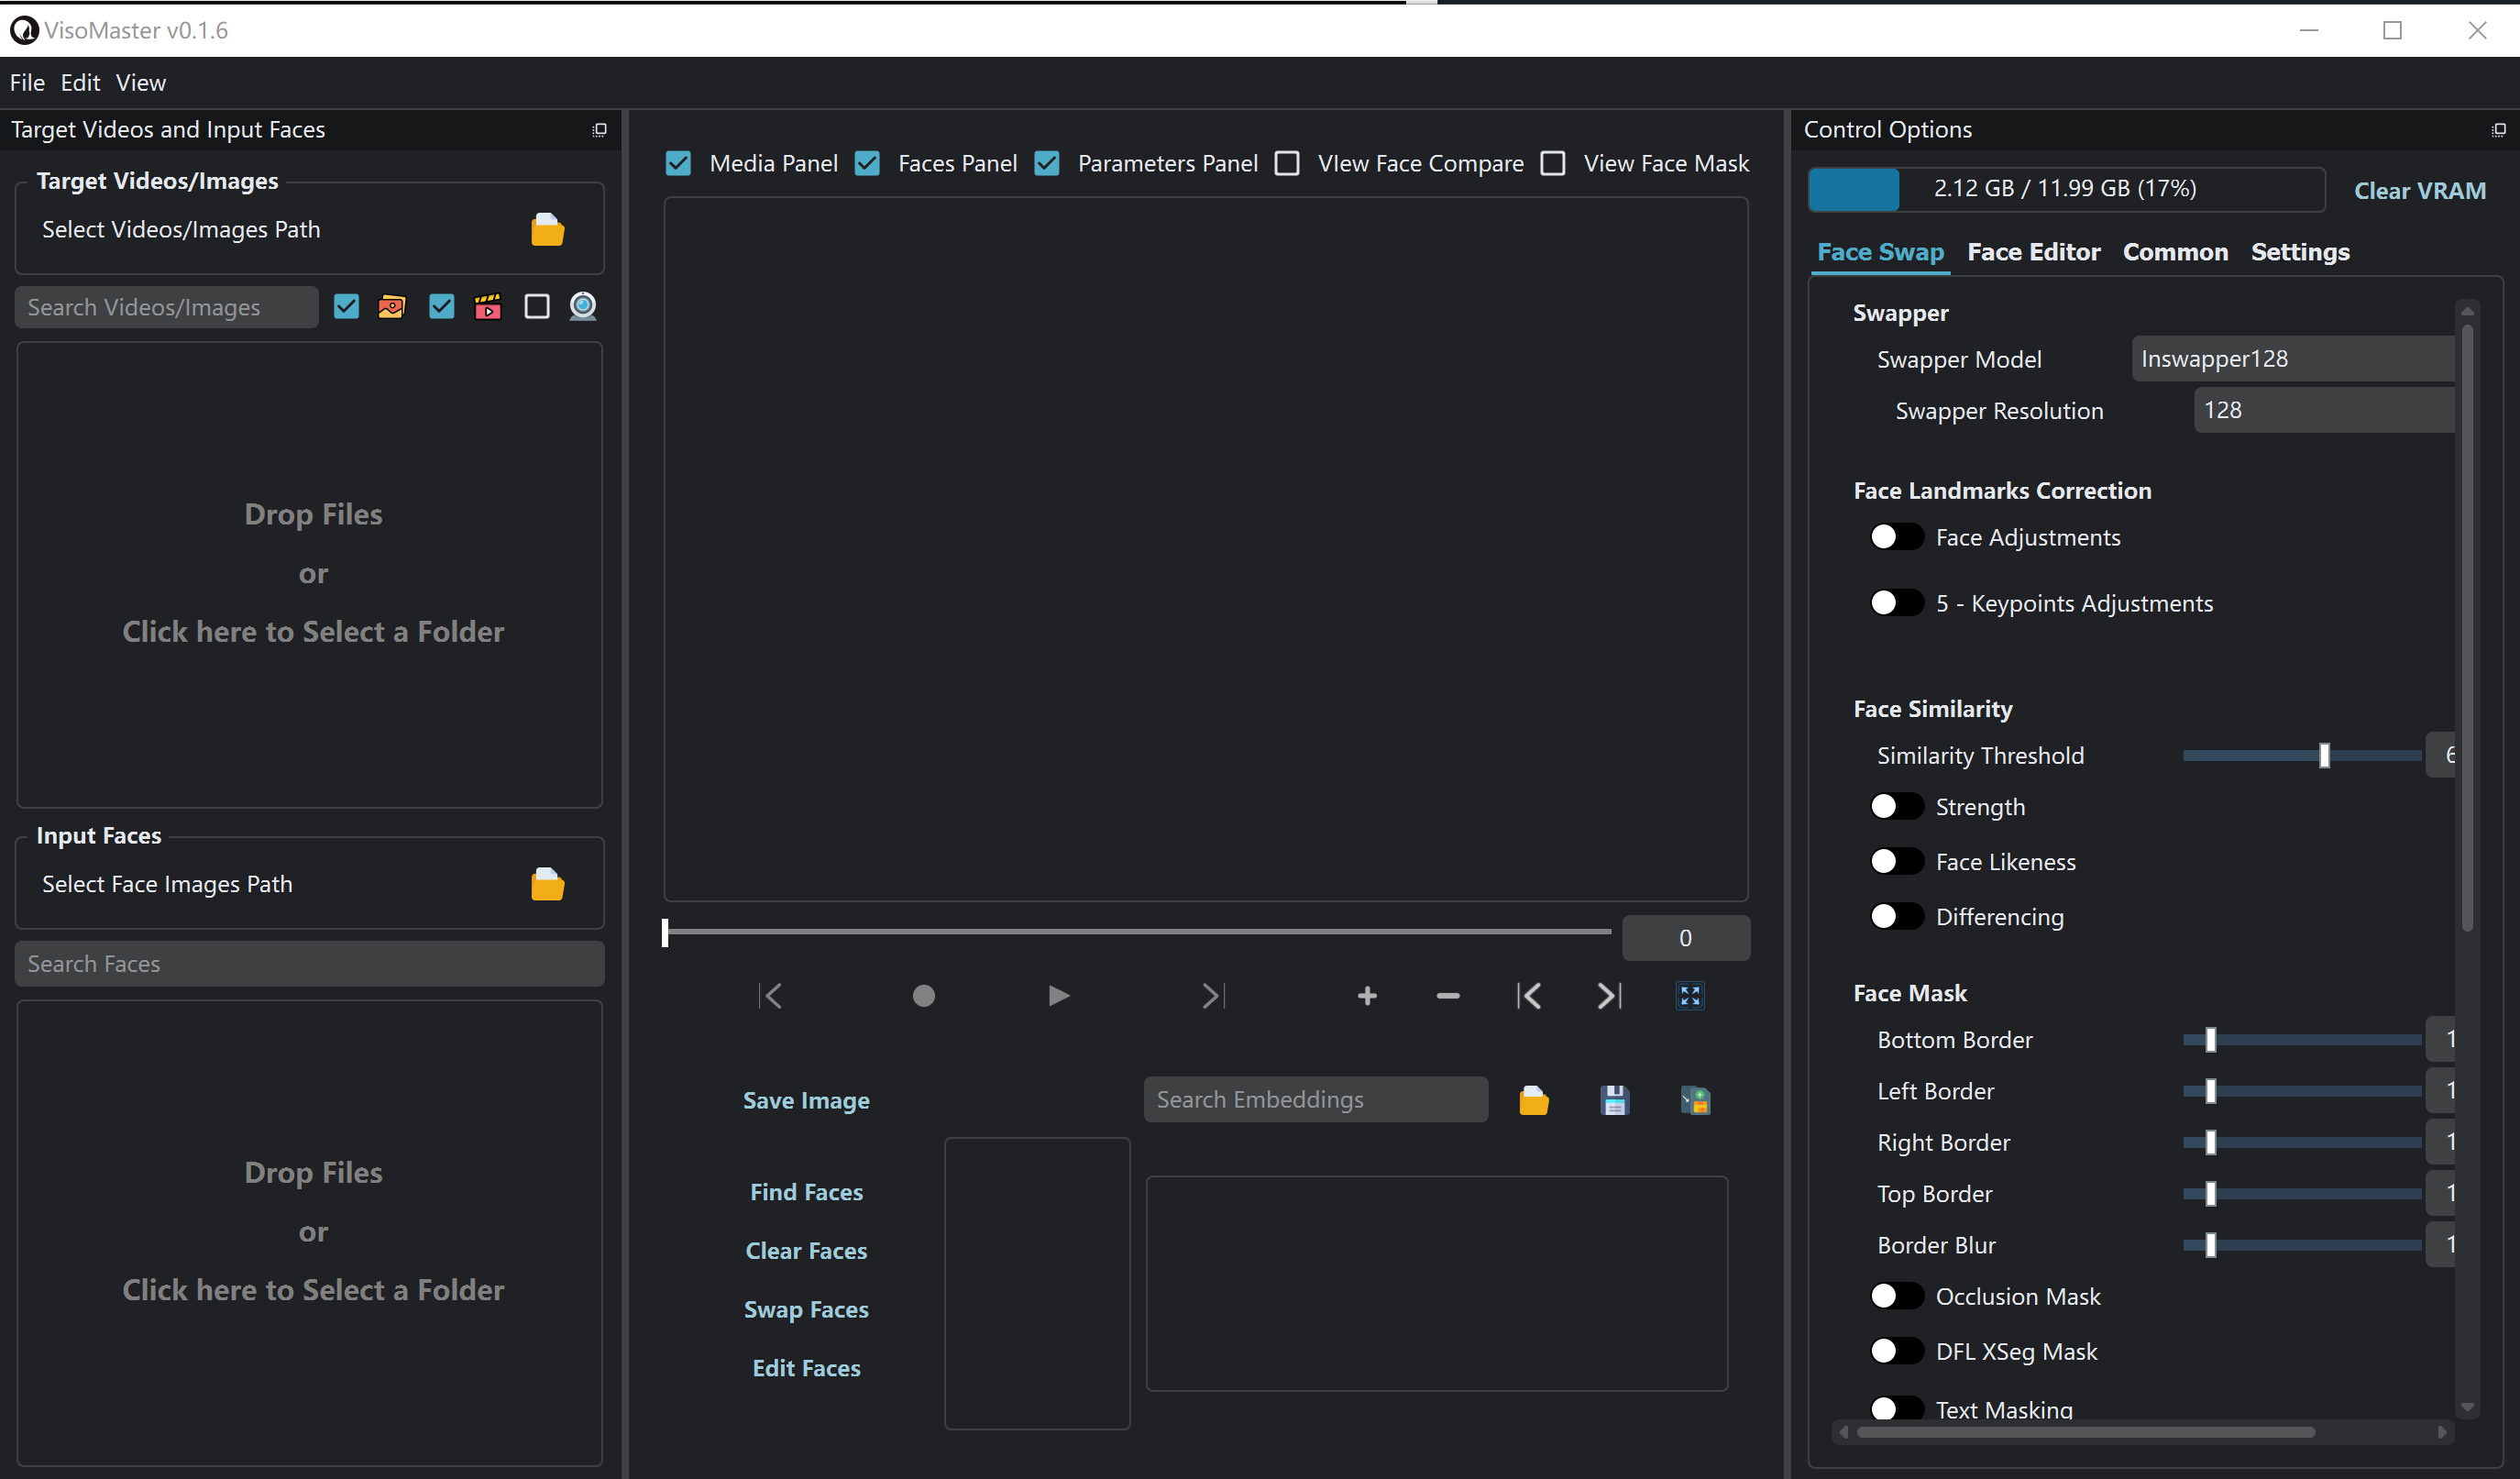The height and width of the screenshot is (1479, 2520).
Task: Click the Similarity Threshold slider handle
Action: [x=2324, y=755]
